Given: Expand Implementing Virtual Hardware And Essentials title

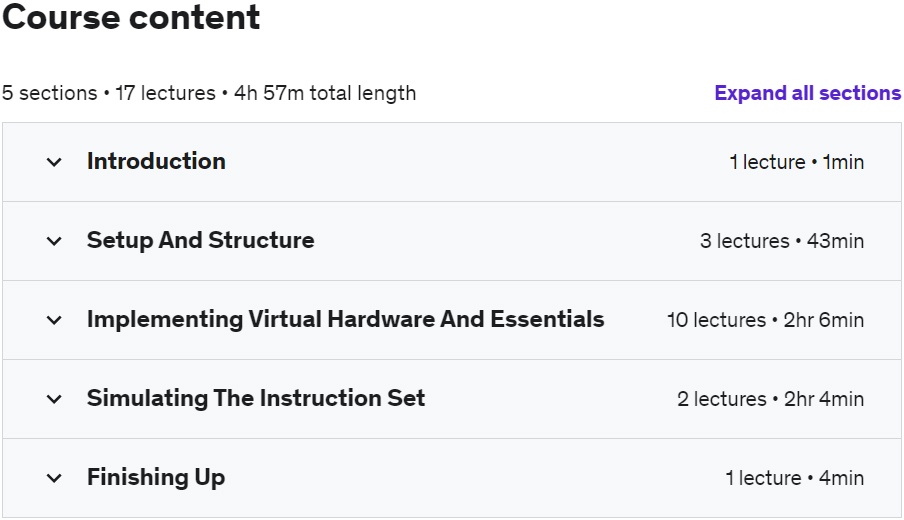Looking at the screenshot, I should 345,319.
